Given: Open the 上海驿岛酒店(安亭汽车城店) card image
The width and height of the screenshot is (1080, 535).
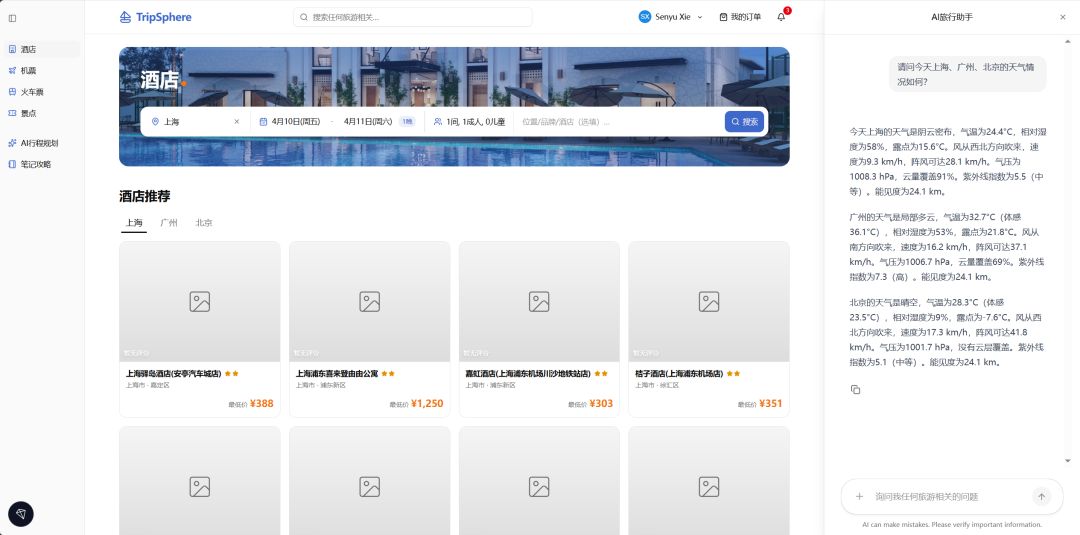Looking at the screenshot, I should tap(200, 302).
